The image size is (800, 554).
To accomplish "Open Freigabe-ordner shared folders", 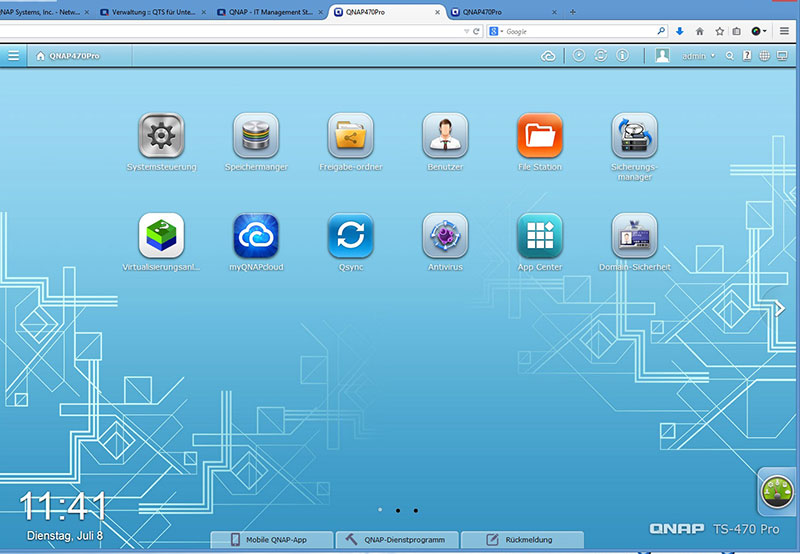I will tap(351, 136).
